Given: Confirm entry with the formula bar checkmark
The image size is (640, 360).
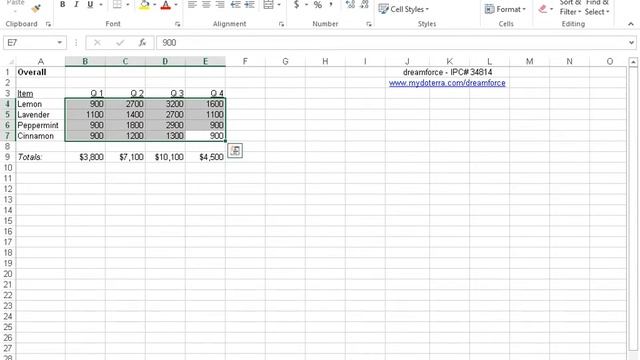Looking at the screenshot, I should 120,42.
